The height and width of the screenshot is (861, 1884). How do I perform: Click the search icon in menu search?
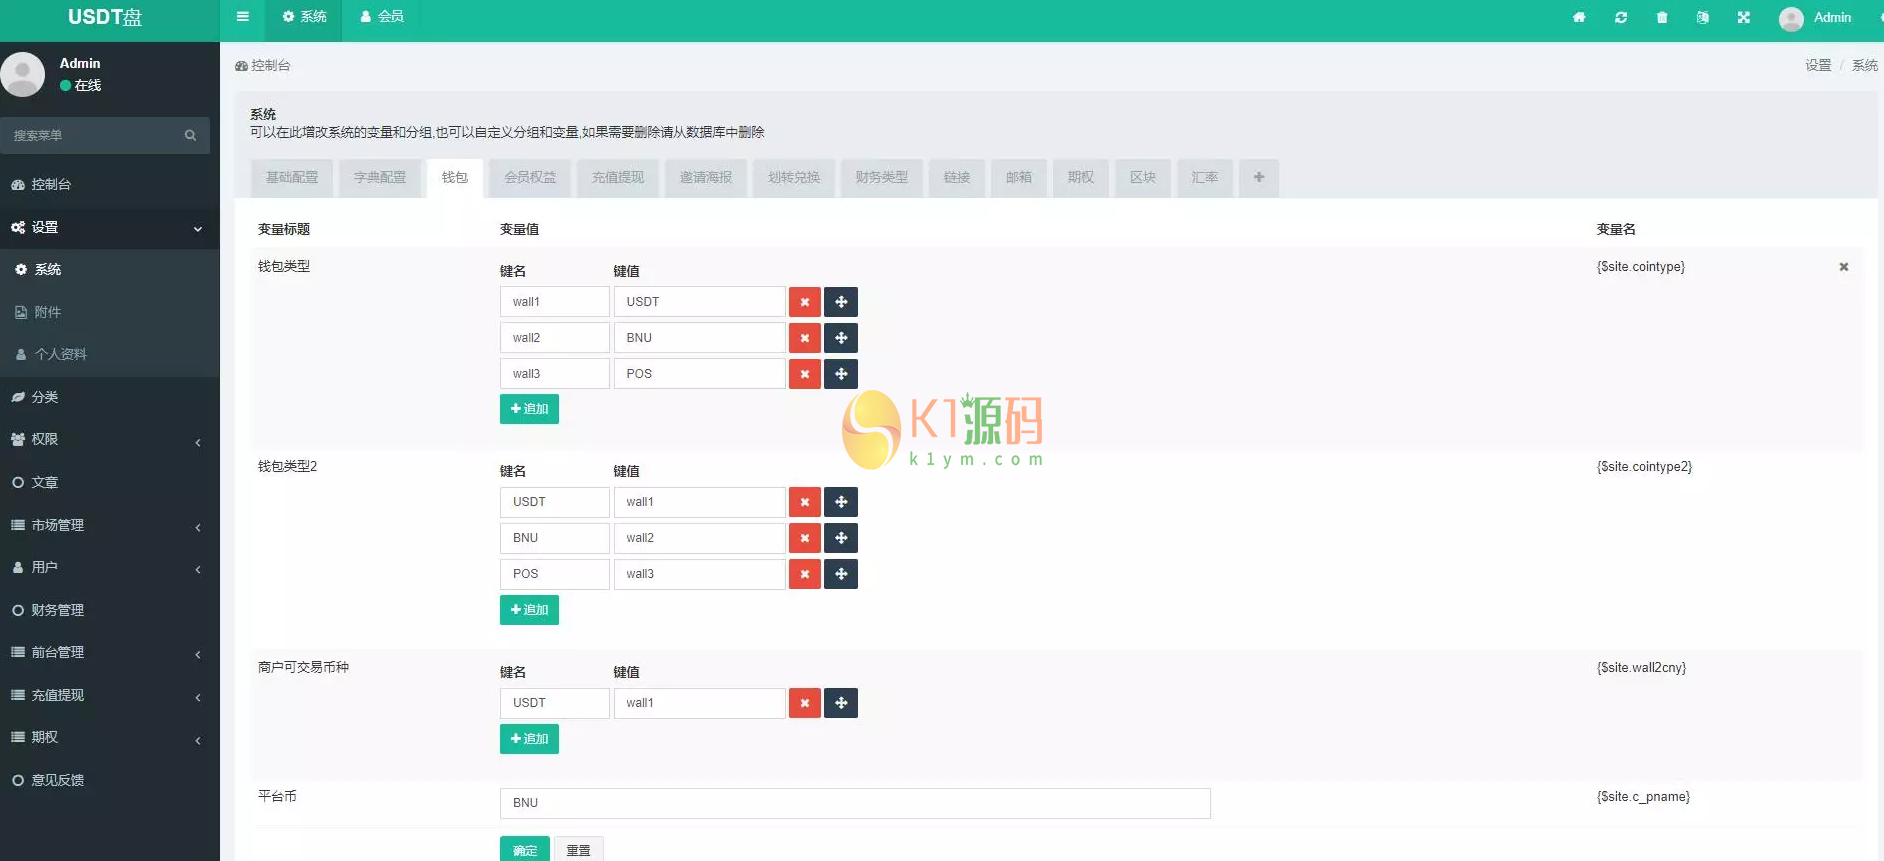pyautogui.click(x=190, y=135)
